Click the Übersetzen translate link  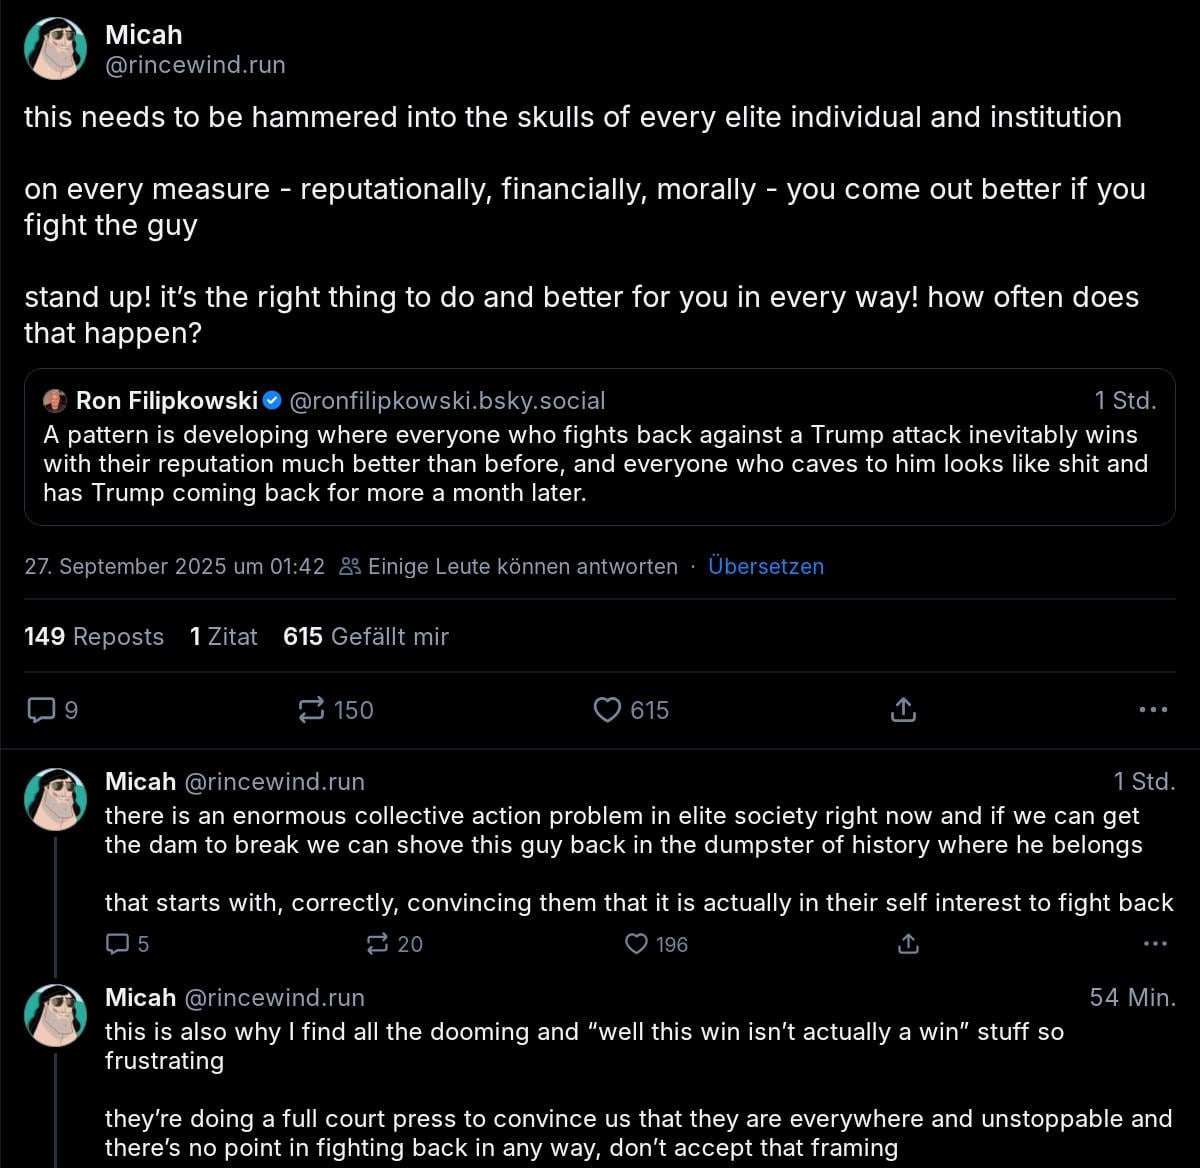point(766,566)
